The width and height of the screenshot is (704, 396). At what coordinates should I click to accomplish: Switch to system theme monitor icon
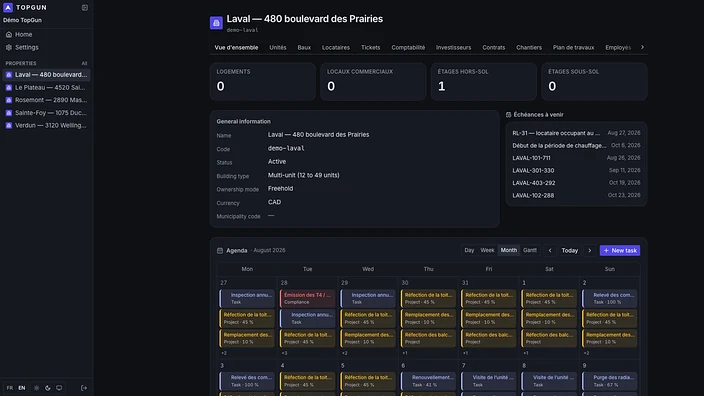tap(59, 388)
